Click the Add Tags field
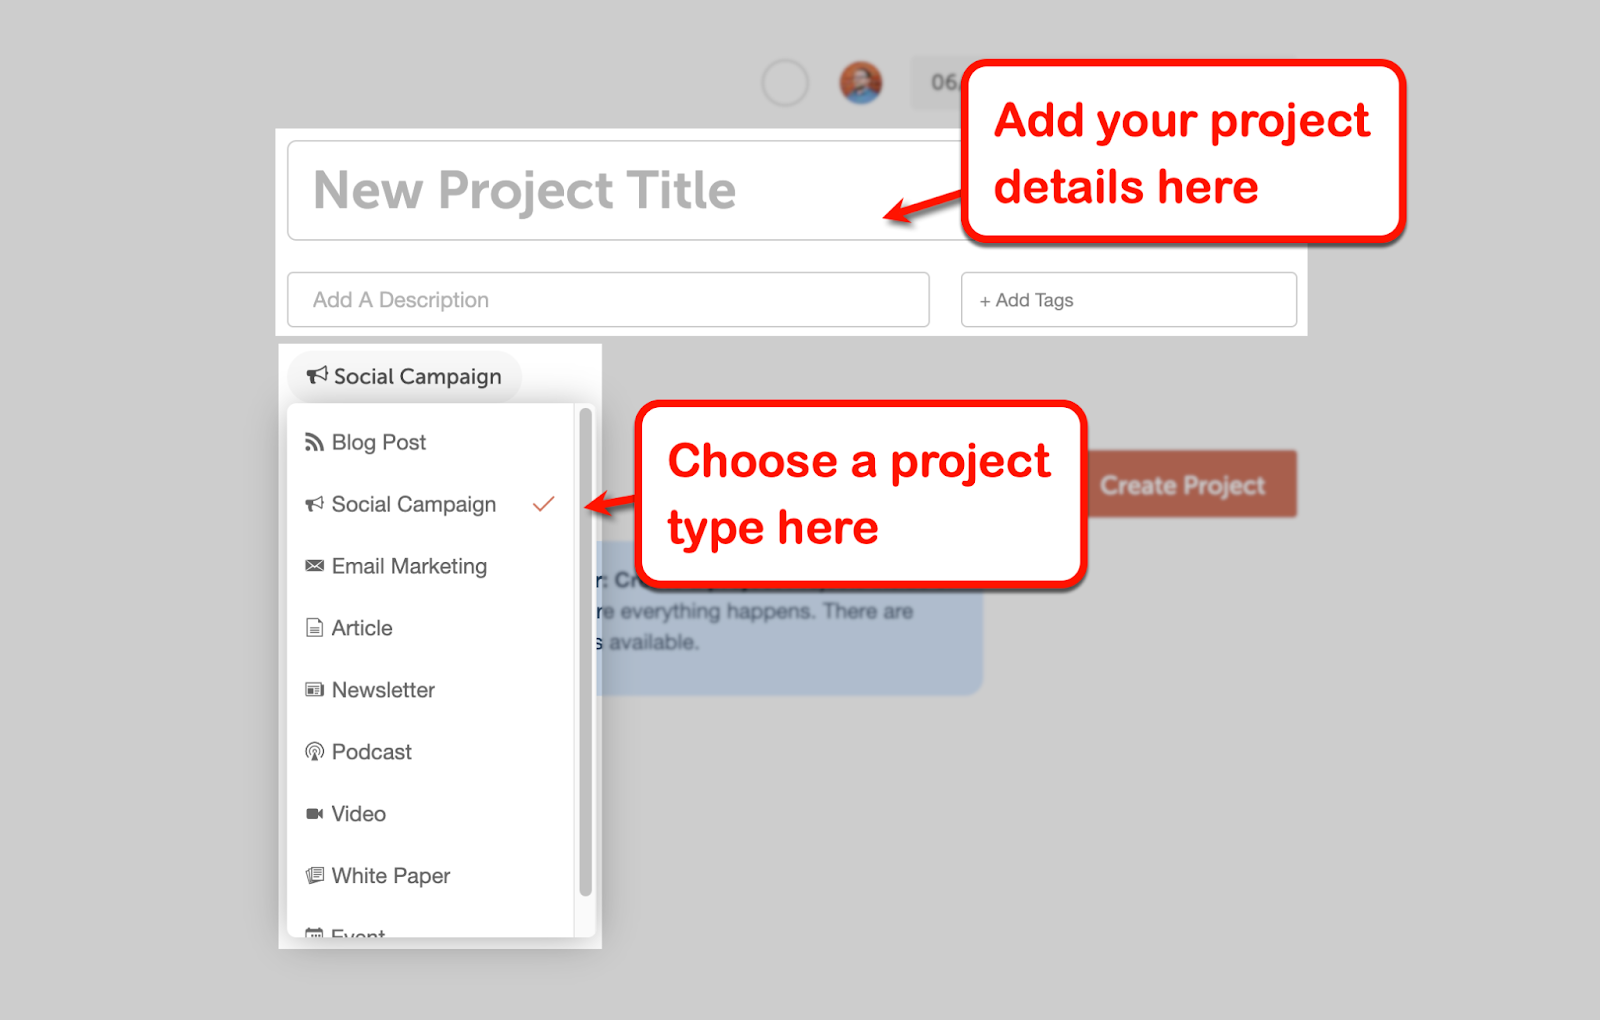This screenshot has width=1600, height=1020. (1129, 300)
